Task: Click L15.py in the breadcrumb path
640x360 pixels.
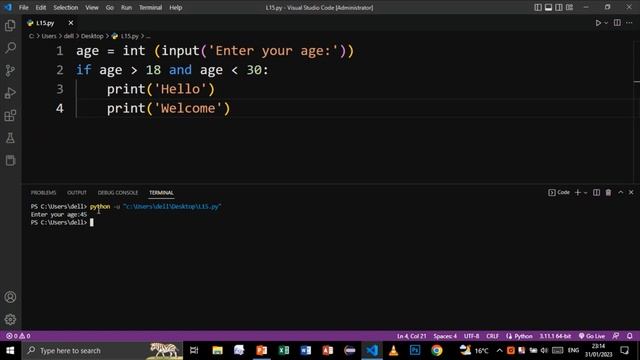Action: click(x=130, y=36)
